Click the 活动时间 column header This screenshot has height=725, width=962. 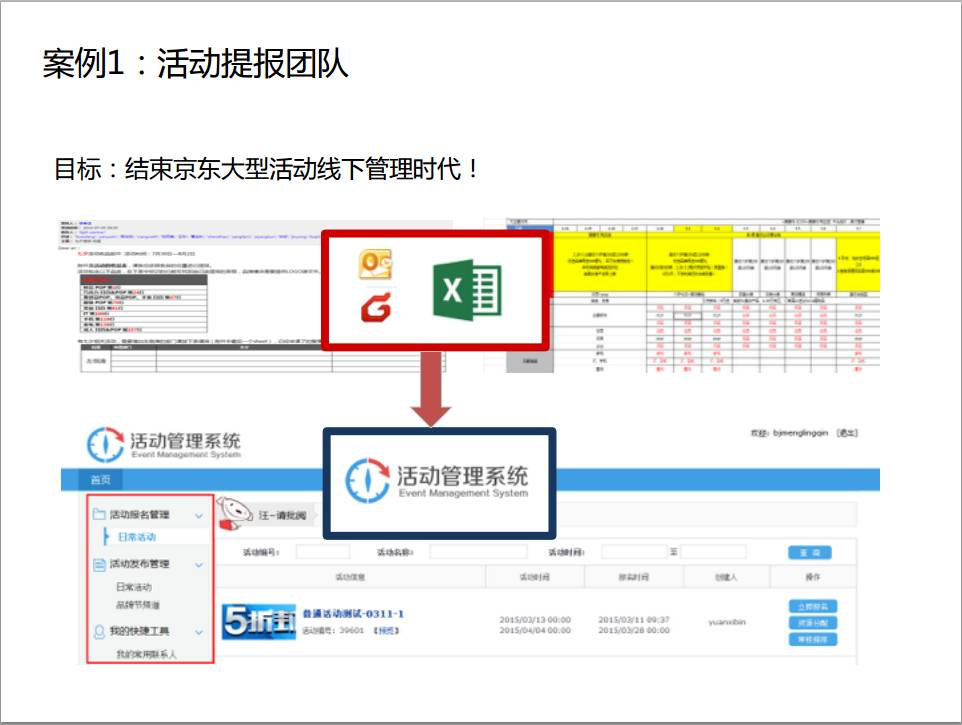[x=534, y=577]
